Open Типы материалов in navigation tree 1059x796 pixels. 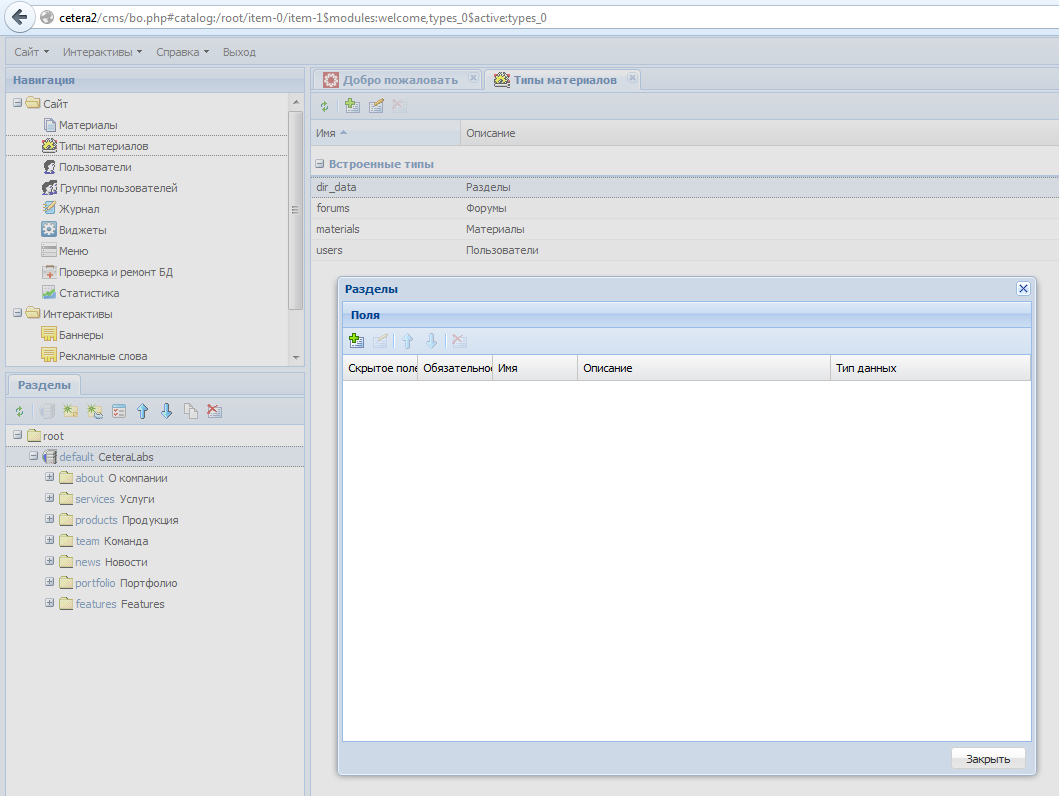tap(103, 146)
